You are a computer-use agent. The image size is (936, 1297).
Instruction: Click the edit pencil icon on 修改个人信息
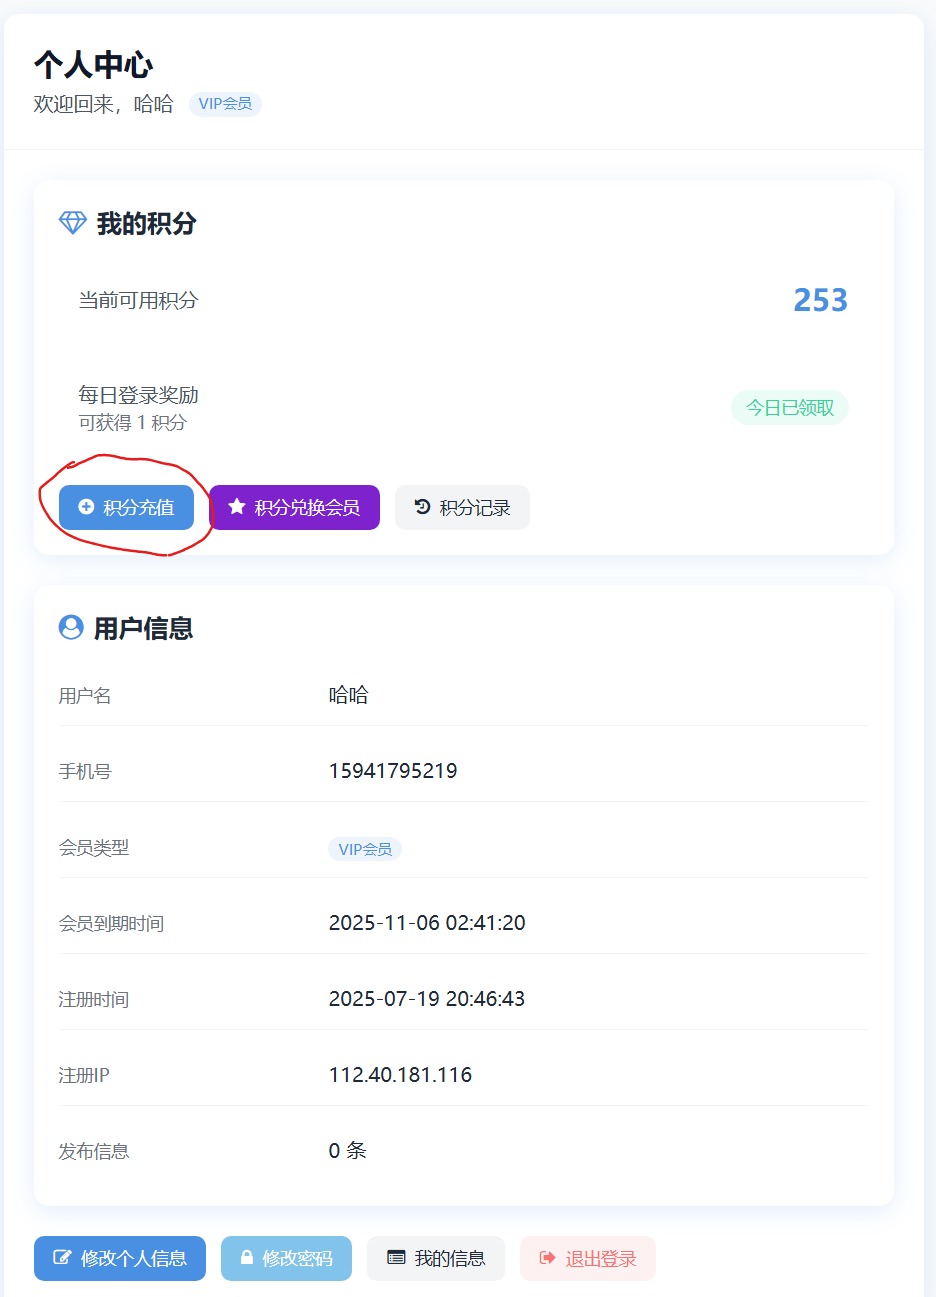click(x=62, y=1258)
